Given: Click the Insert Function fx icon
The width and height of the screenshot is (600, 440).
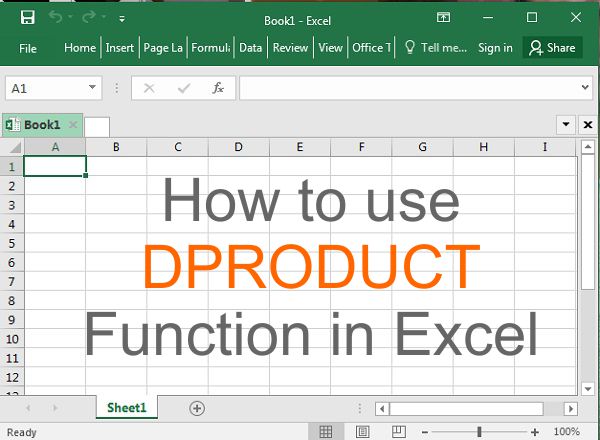Looking at the screenshot, I should pos(218,88).
